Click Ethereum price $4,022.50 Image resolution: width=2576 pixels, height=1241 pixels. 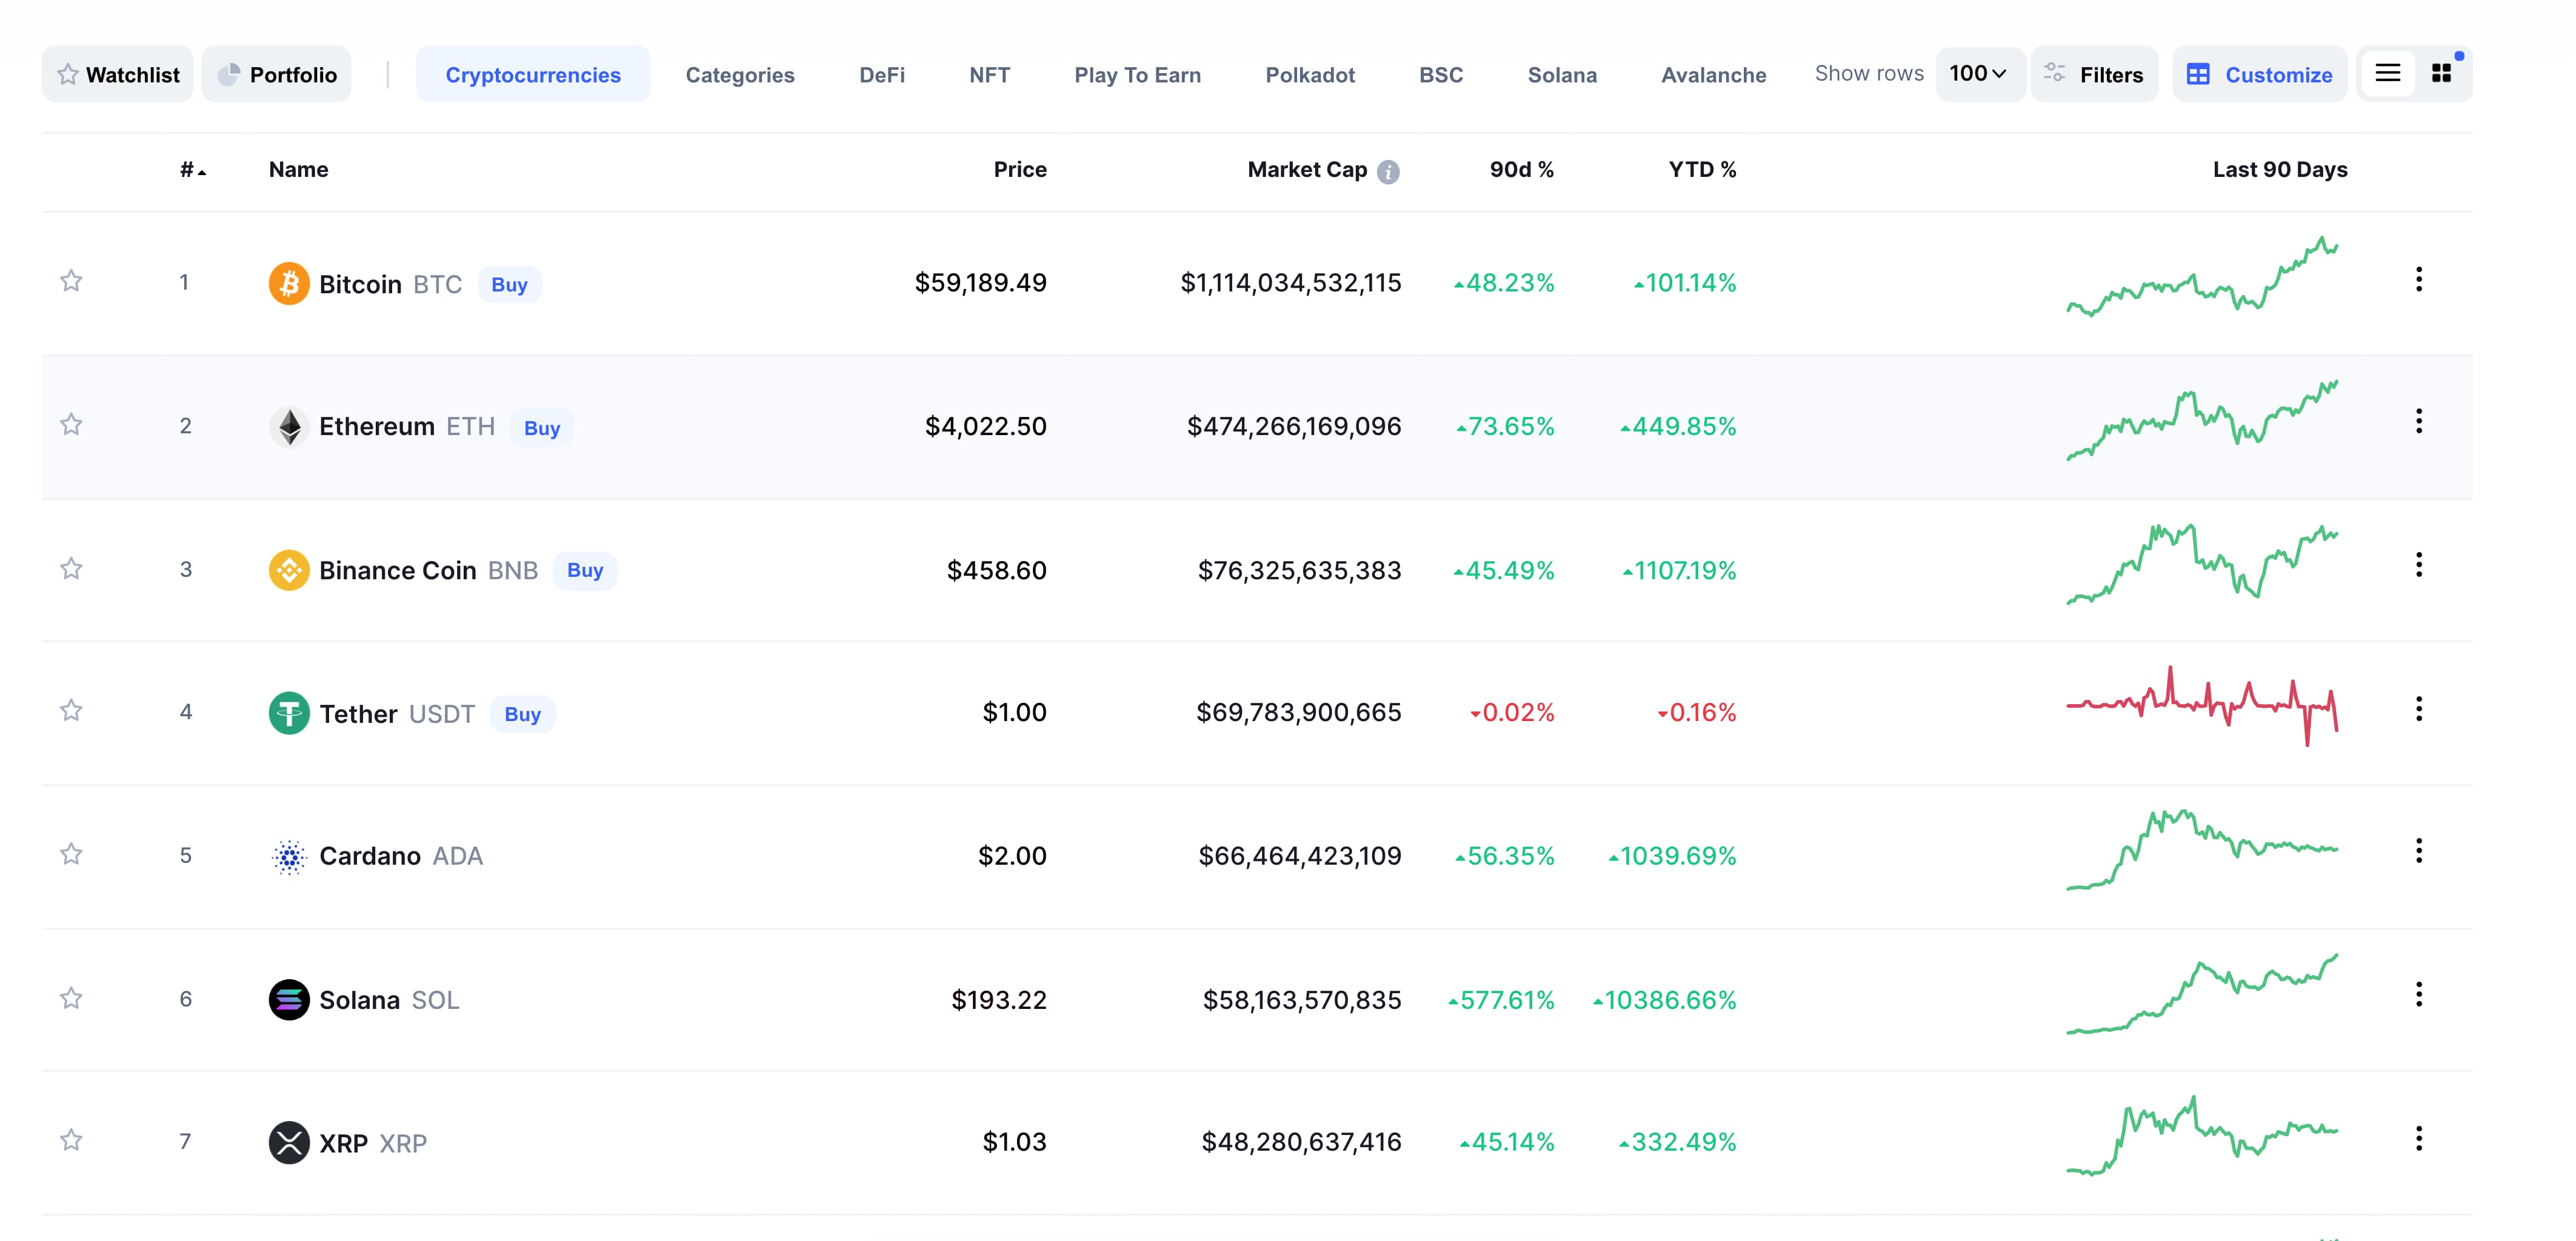(985, 426)
